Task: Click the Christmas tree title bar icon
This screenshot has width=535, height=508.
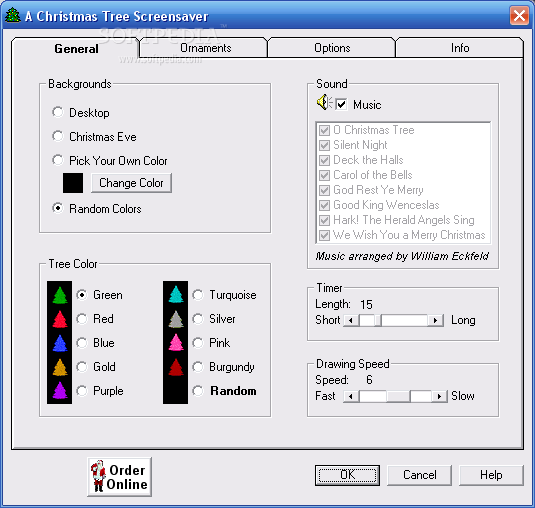Action: 13,15
